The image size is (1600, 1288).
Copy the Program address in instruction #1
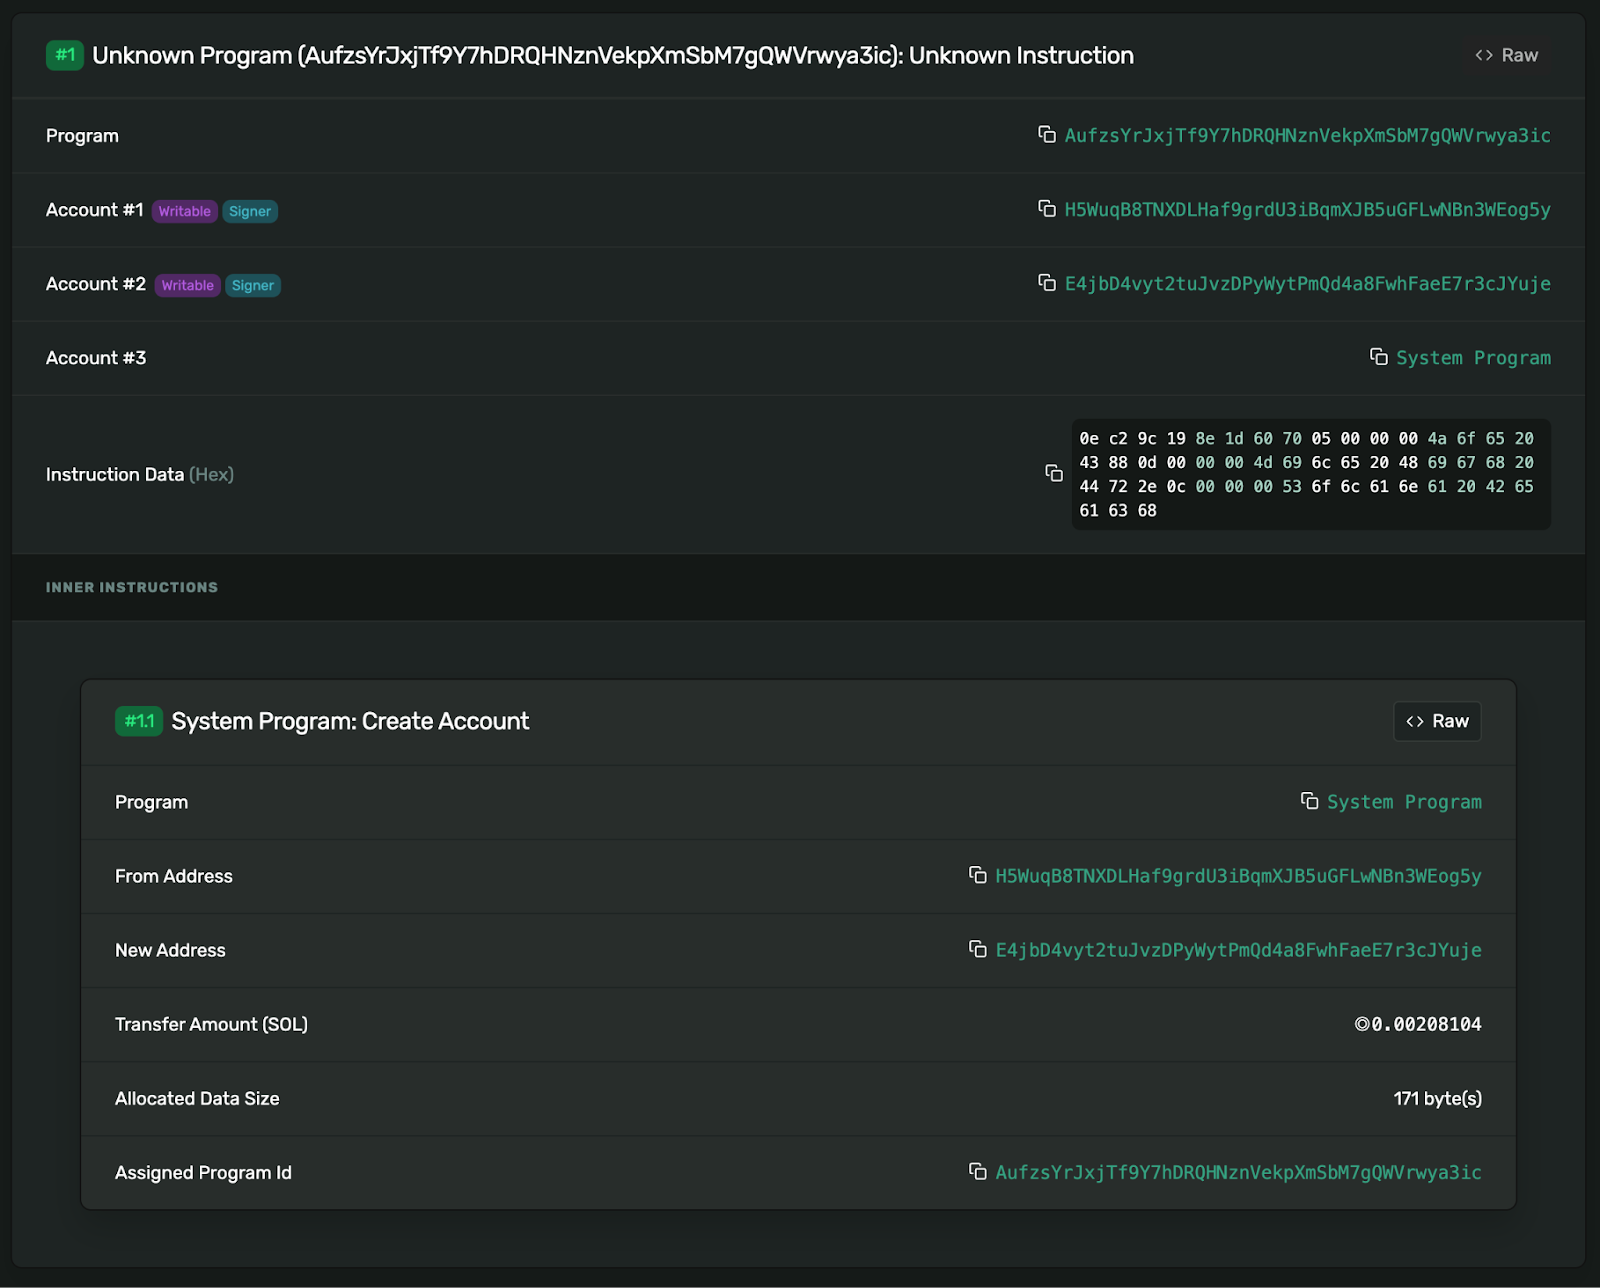point(1047,135)
